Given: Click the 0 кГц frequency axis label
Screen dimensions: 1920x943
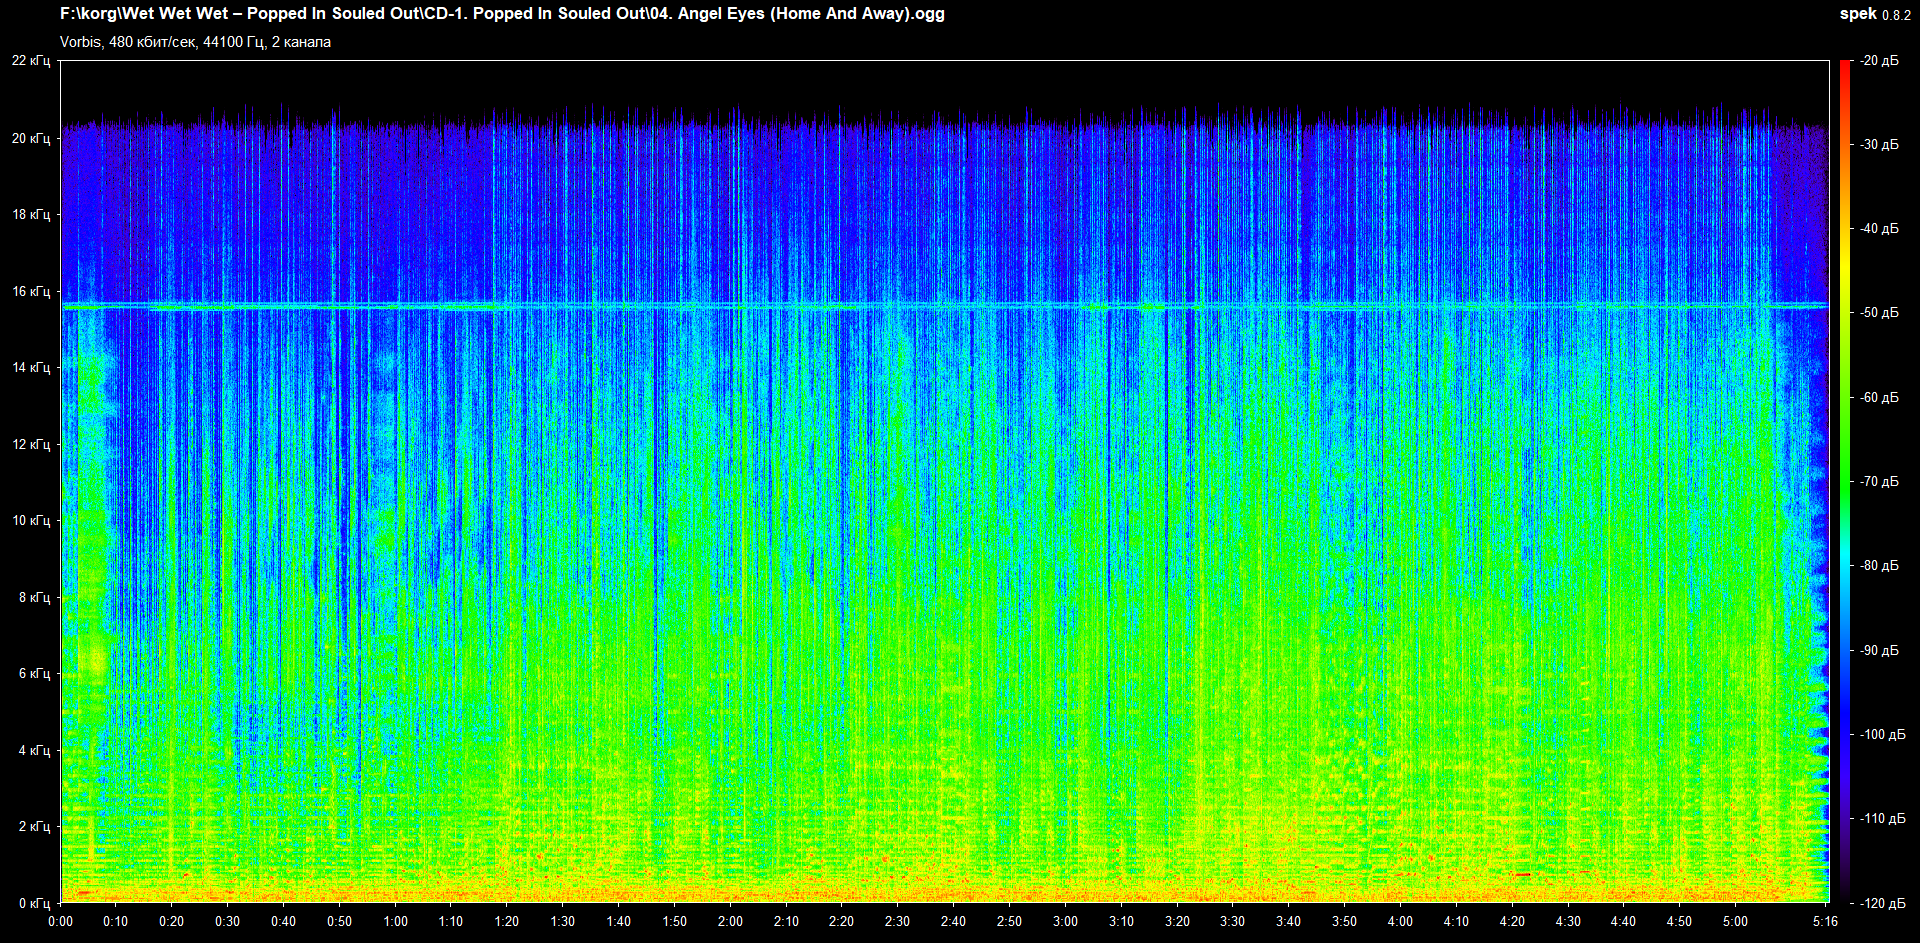Looking at the screenshot, I should (x=34, y=903).
